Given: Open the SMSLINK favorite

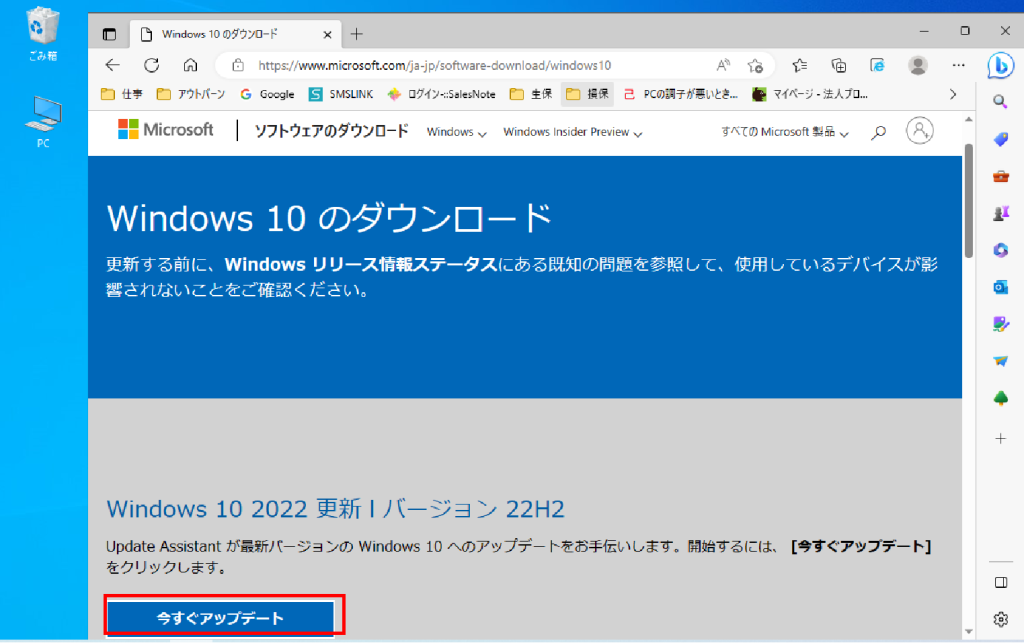Looking at the screenshot, I should click(x=341, y=94).
